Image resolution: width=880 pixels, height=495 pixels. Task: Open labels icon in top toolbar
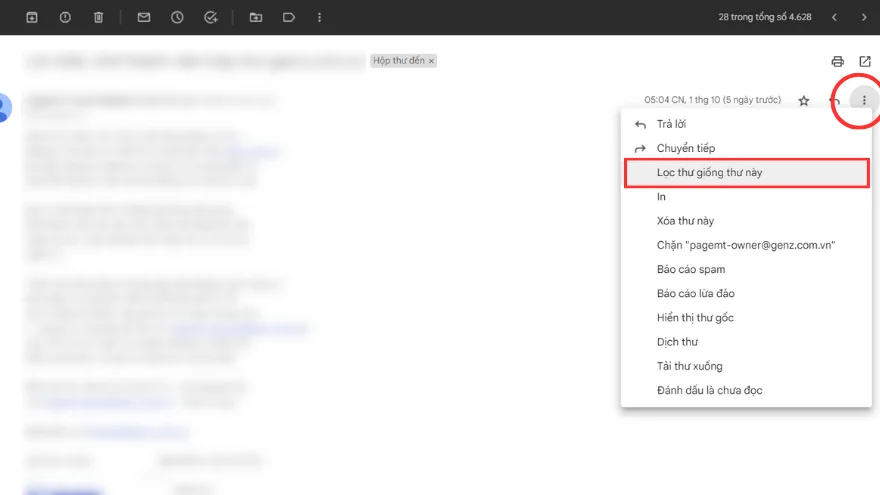[x=288, y=17]
